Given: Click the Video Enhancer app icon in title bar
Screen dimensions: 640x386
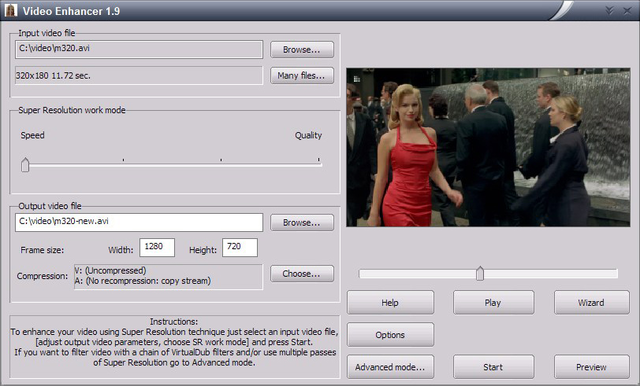Looking at the screenshot, I should click(x=11, y=10).
